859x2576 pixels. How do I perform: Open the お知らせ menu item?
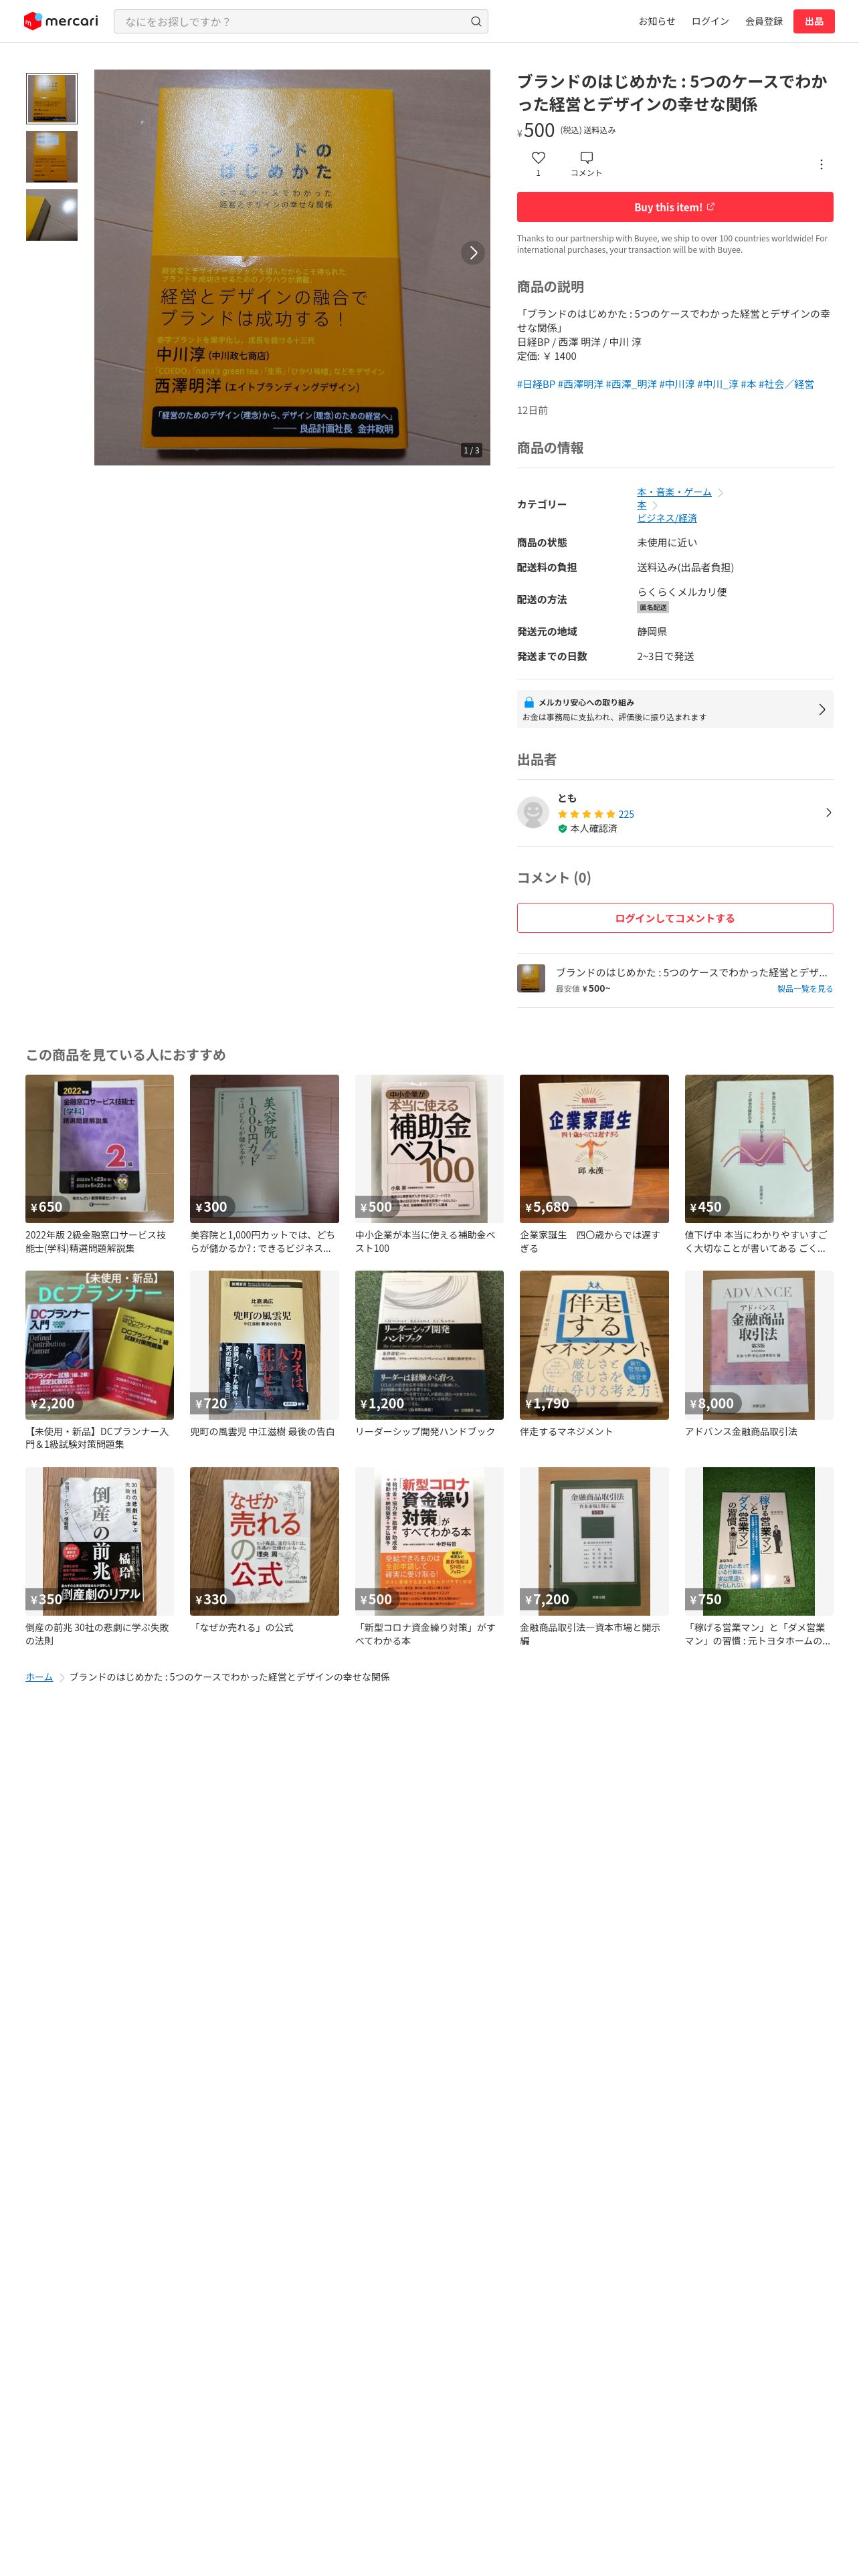tap(657, 21)
